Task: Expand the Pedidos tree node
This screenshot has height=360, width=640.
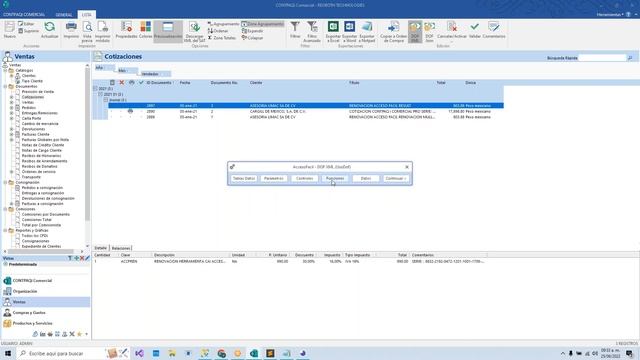Action: (x=11, y=108)
